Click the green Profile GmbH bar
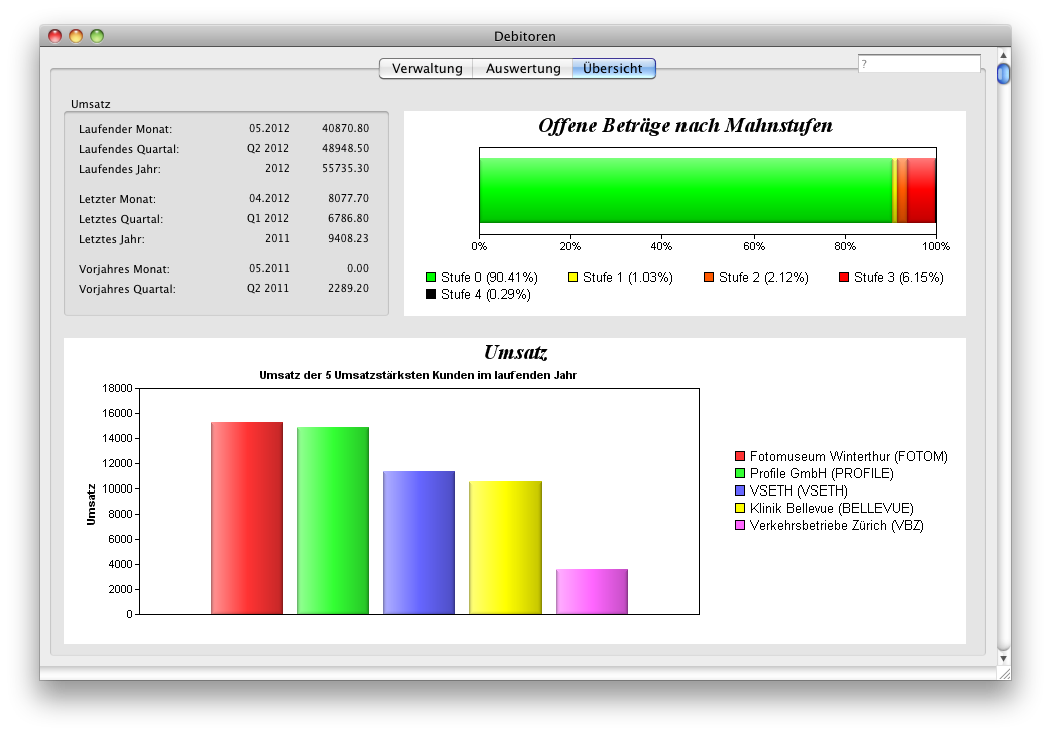The width and height of the screenshot is (1051, 735). [333, 520]
